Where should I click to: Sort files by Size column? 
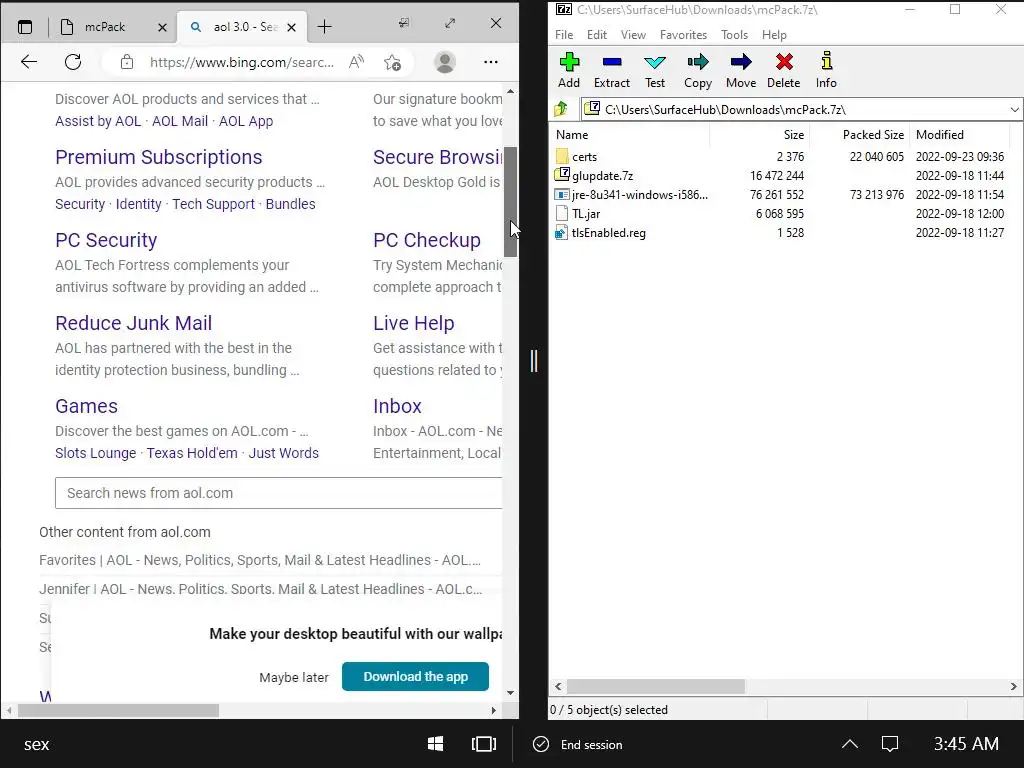pyautogui.click(x=760, y=135)
